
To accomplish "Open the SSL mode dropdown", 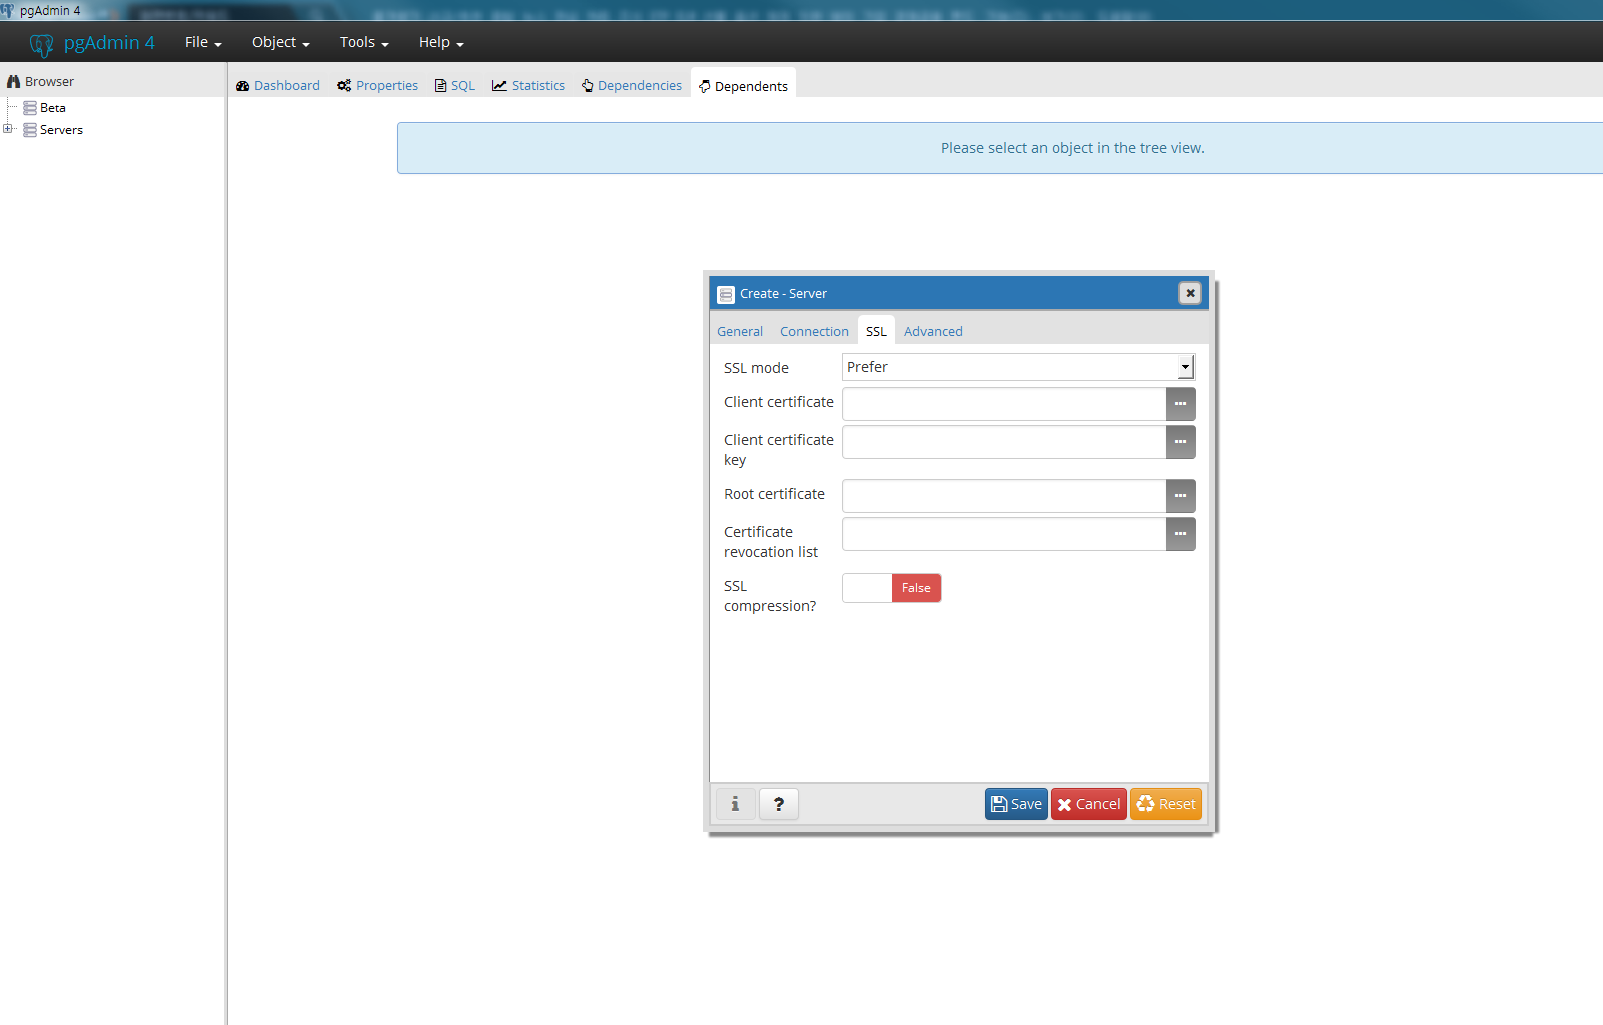I will [1018, 367].
